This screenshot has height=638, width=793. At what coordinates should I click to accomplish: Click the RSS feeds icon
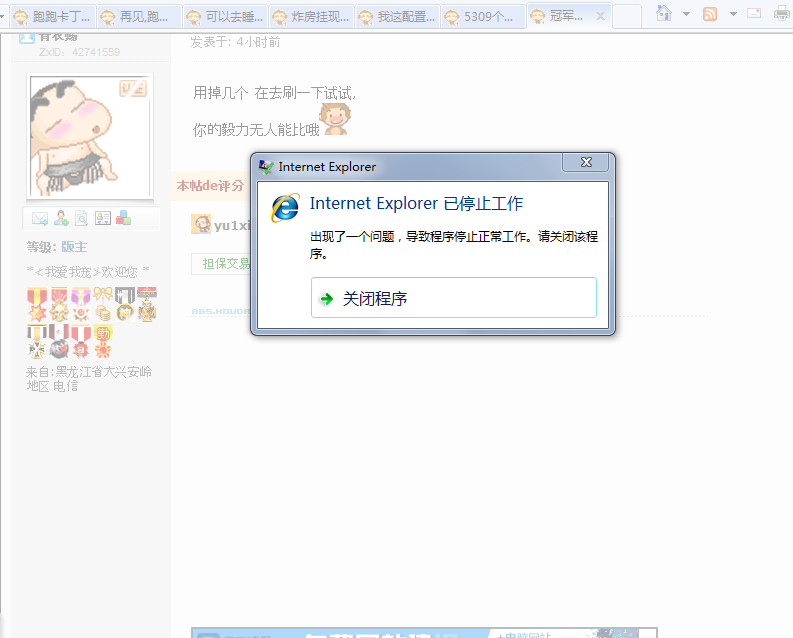click(x=710, y=14)
